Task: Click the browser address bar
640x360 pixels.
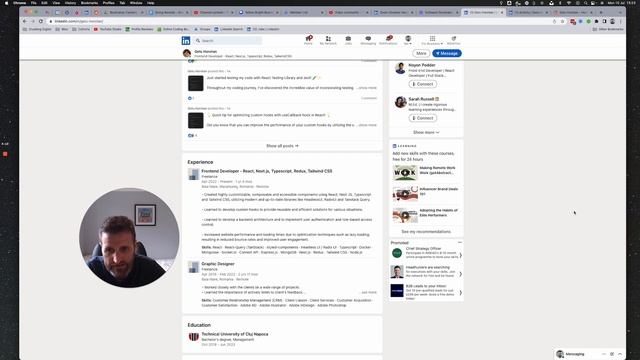Action: tap(302, 21)
